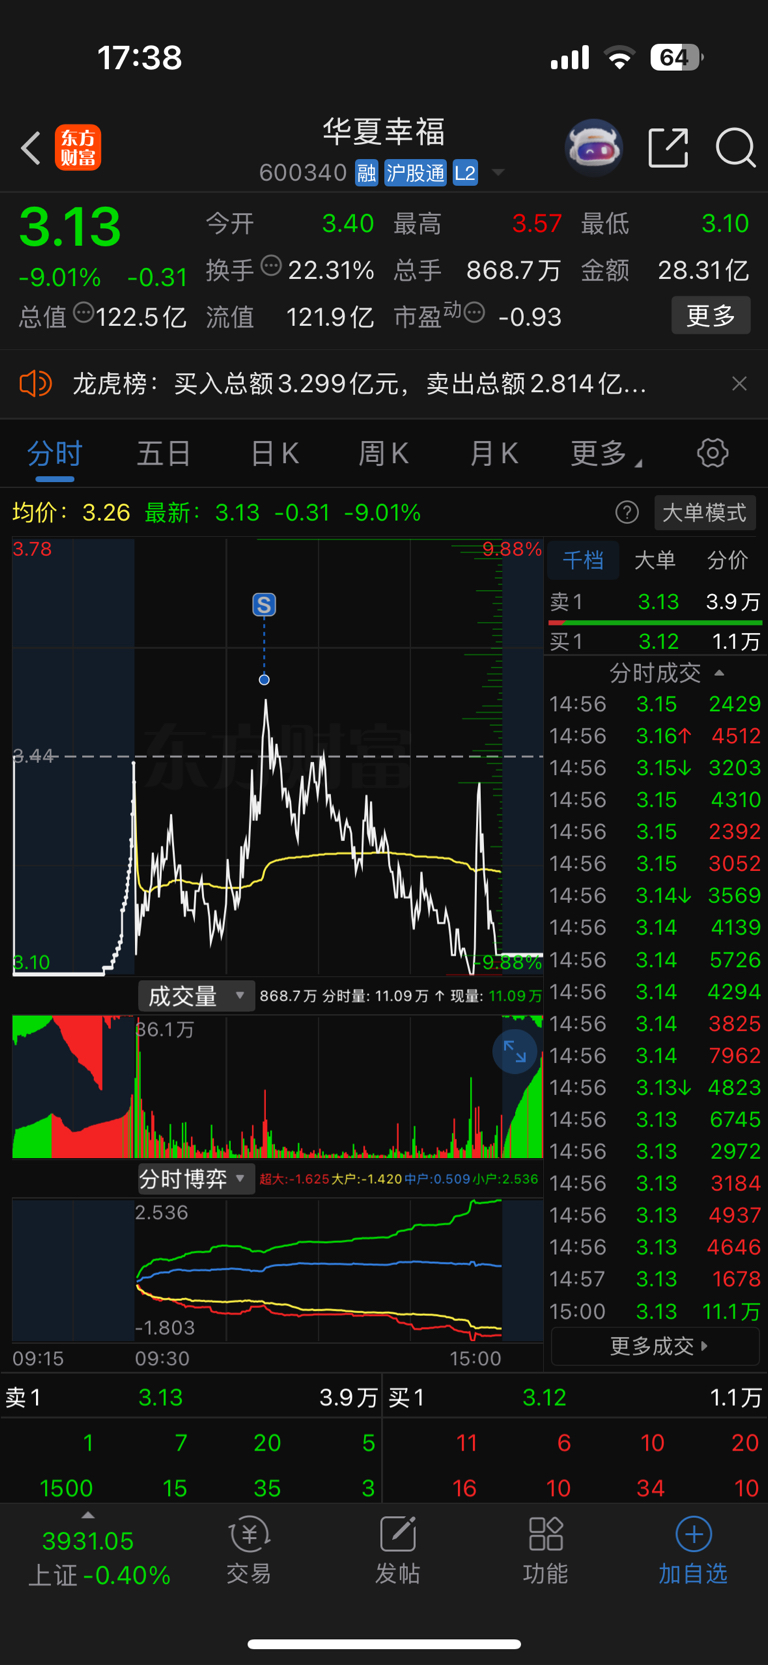Tap the 均价 3.26 value

tap(106, 513)
